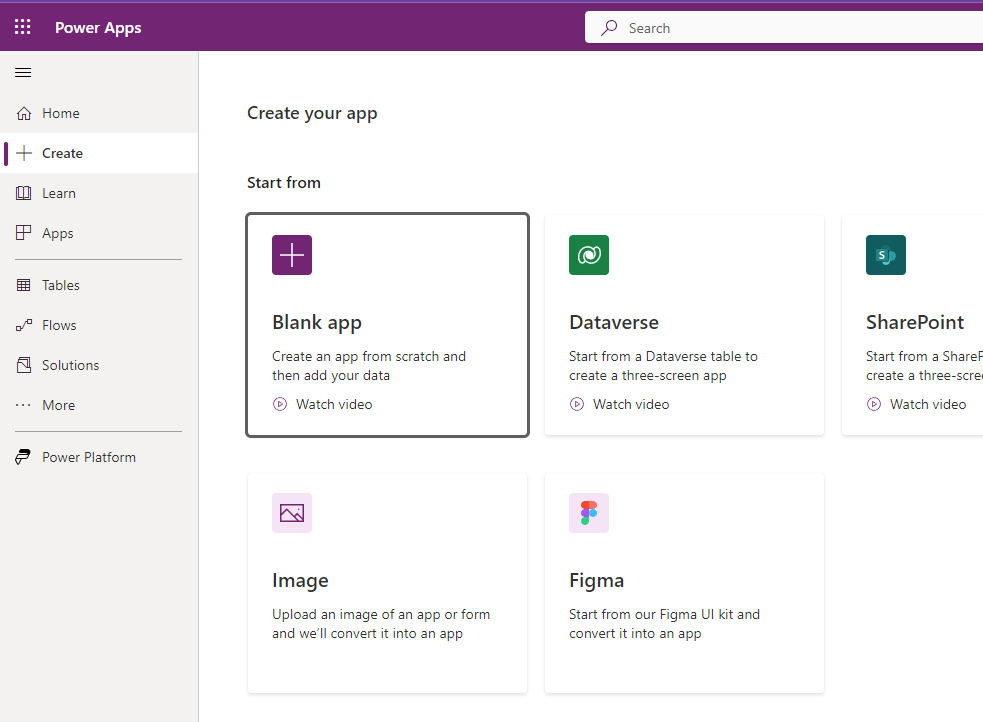The width and height of the screenshot is (983, 722).
Task: Click the Image picture icon
Action: 292,513
